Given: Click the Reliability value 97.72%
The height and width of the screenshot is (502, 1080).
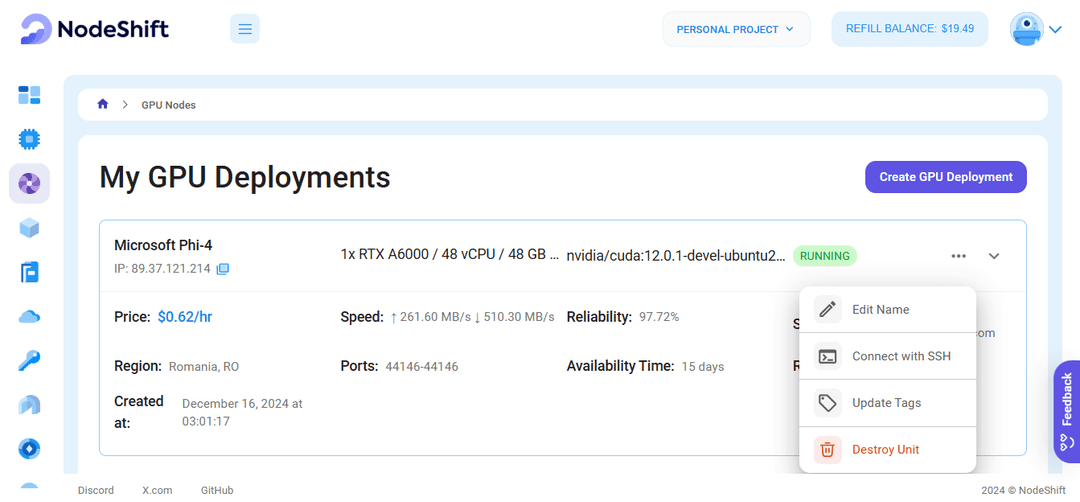Looking at the screenshot, I should (x=658, y=317).
